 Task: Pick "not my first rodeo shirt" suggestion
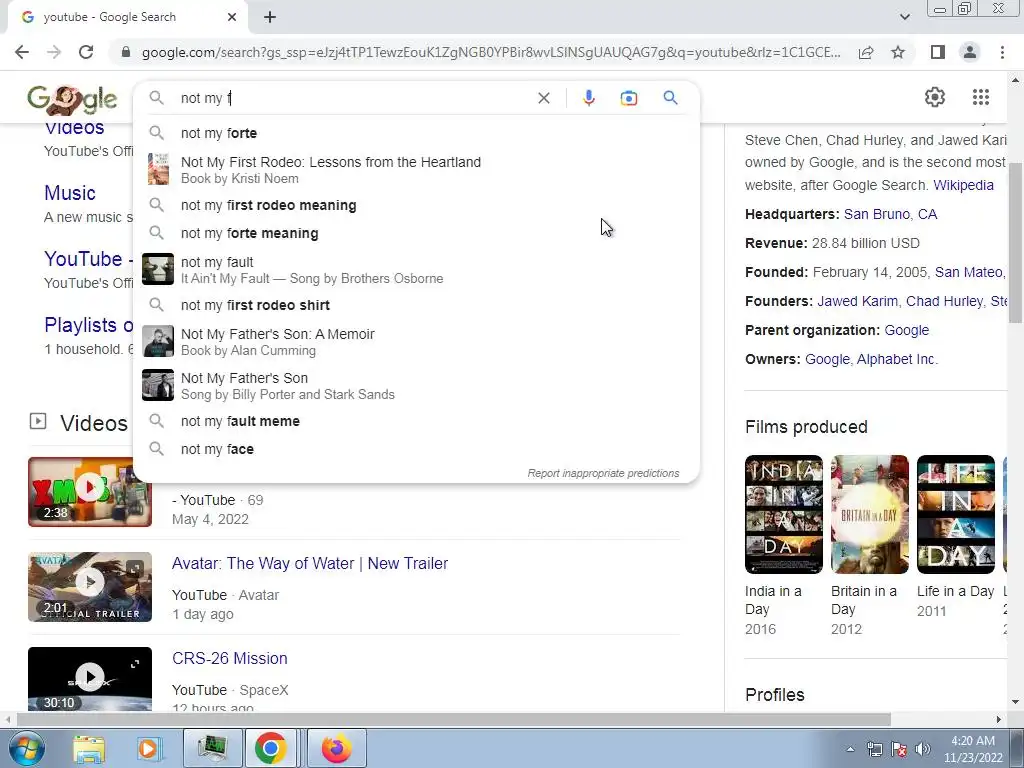coord(416,305)
